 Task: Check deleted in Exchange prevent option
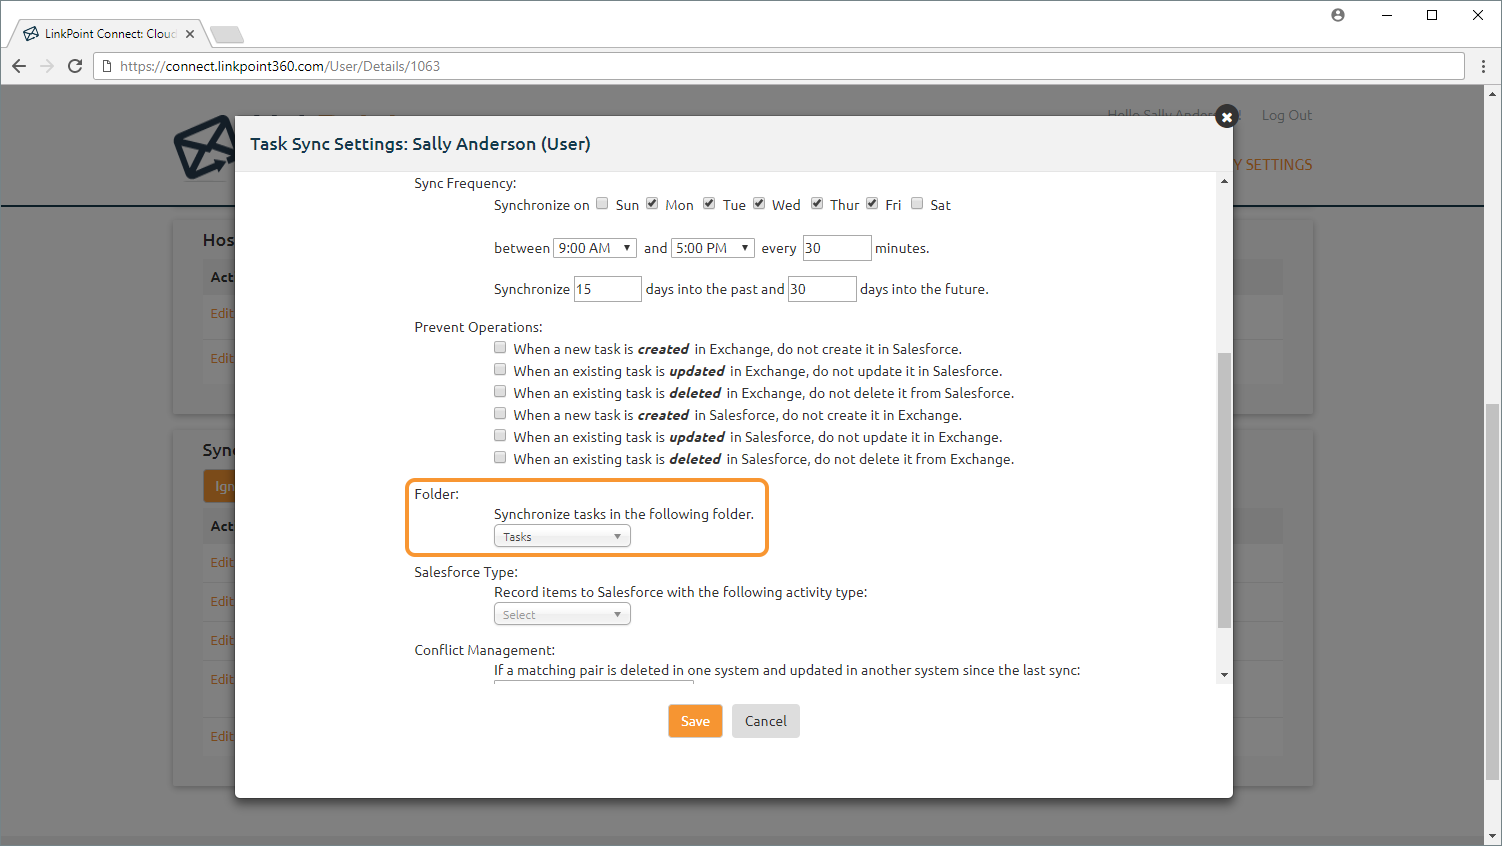[500, 392]
